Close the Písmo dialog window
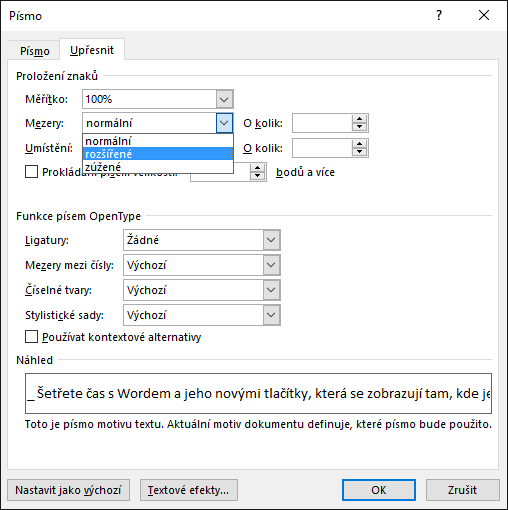 484,15
